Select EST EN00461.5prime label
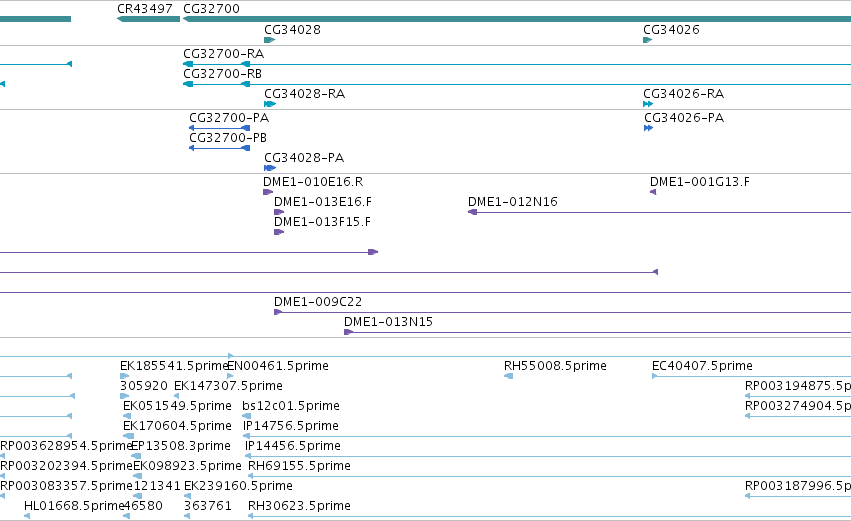The width and height of the screenshot is (851, 521). coord(278,366)
